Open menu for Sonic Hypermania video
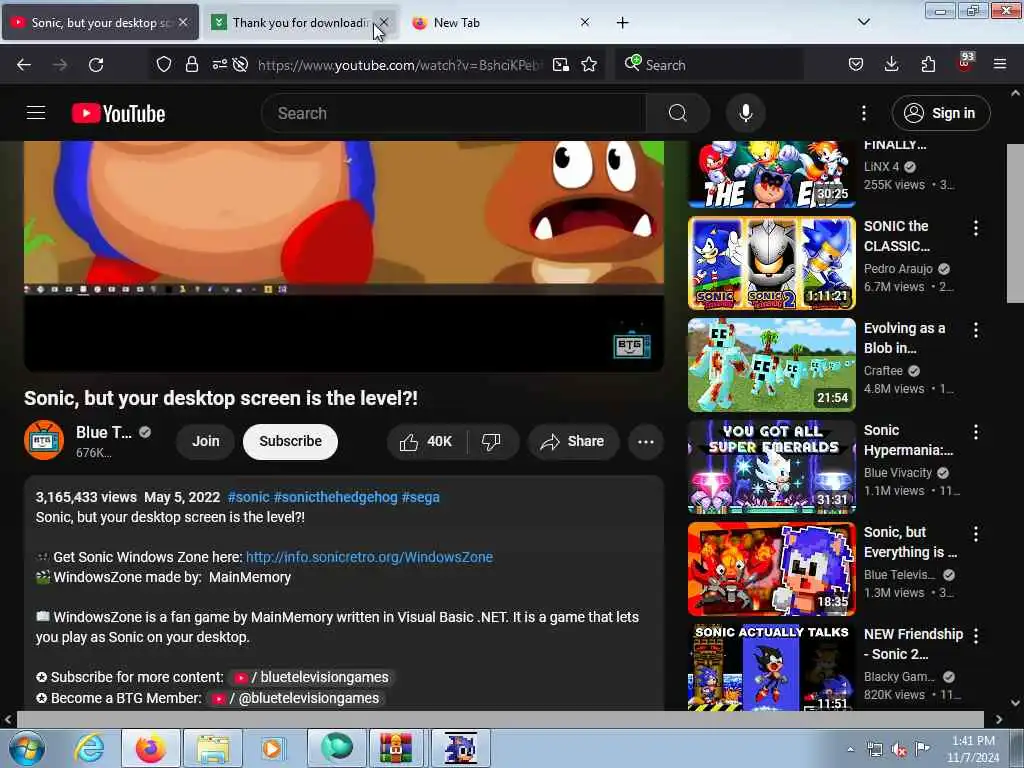This screenshot has width=1024, height=768. [x=976, y=432]
